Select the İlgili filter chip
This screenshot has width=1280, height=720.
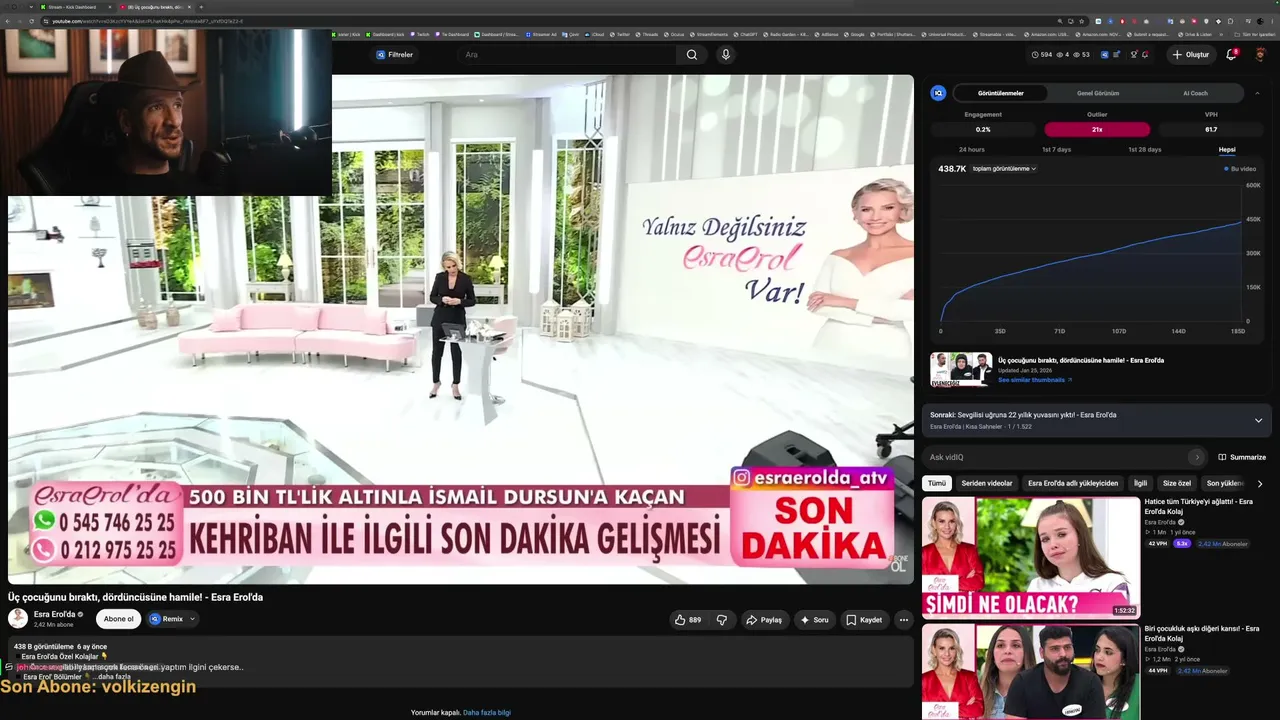tap(1140, 483)
